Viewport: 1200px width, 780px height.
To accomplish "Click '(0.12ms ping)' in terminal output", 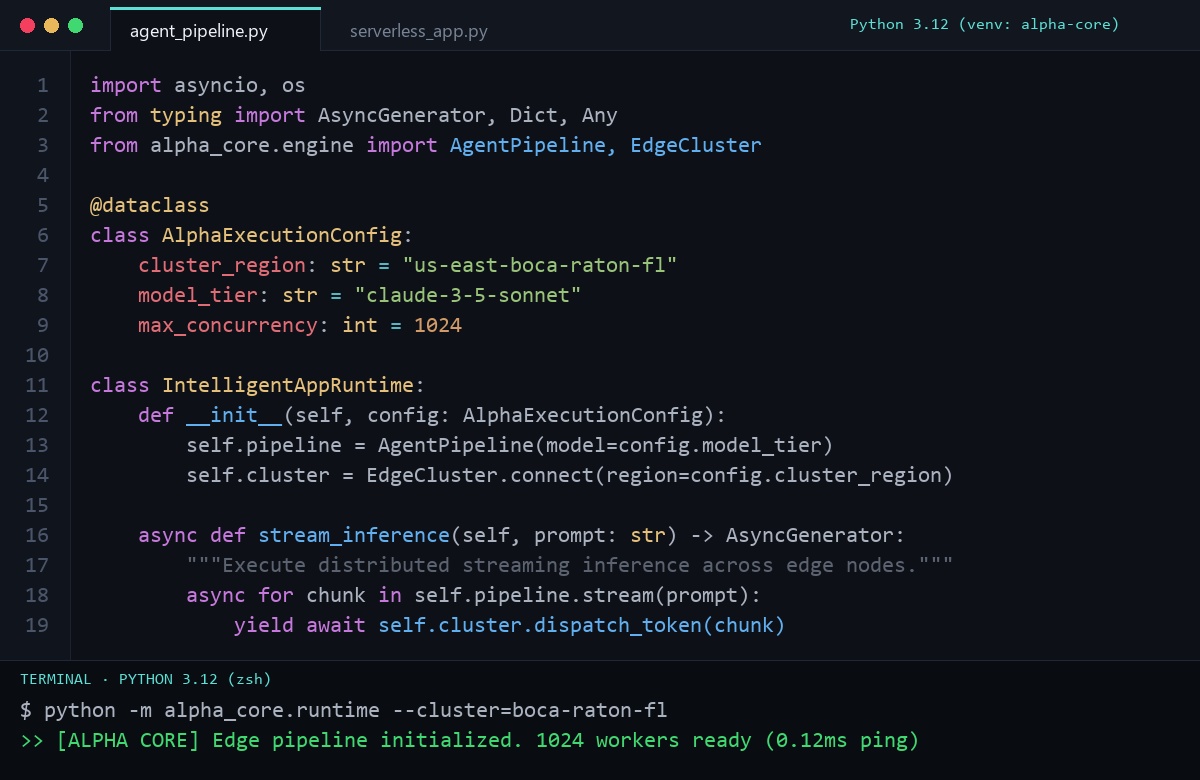I will 841,741.
